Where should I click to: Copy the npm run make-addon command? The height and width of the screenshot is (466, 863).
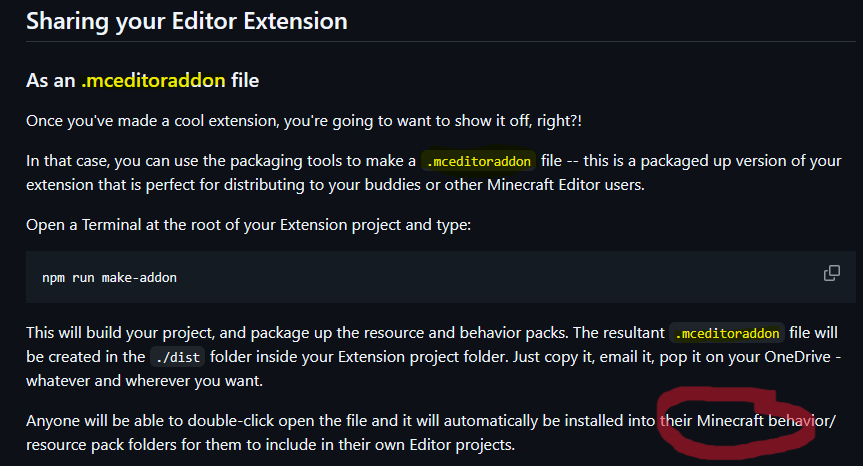pos(832,273)
